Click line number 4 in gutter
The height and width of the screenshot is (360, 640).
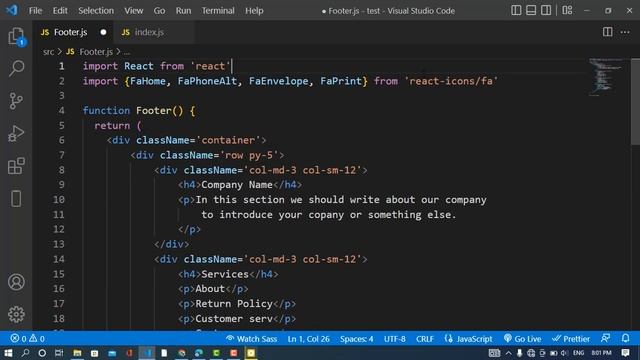point(61,111)
